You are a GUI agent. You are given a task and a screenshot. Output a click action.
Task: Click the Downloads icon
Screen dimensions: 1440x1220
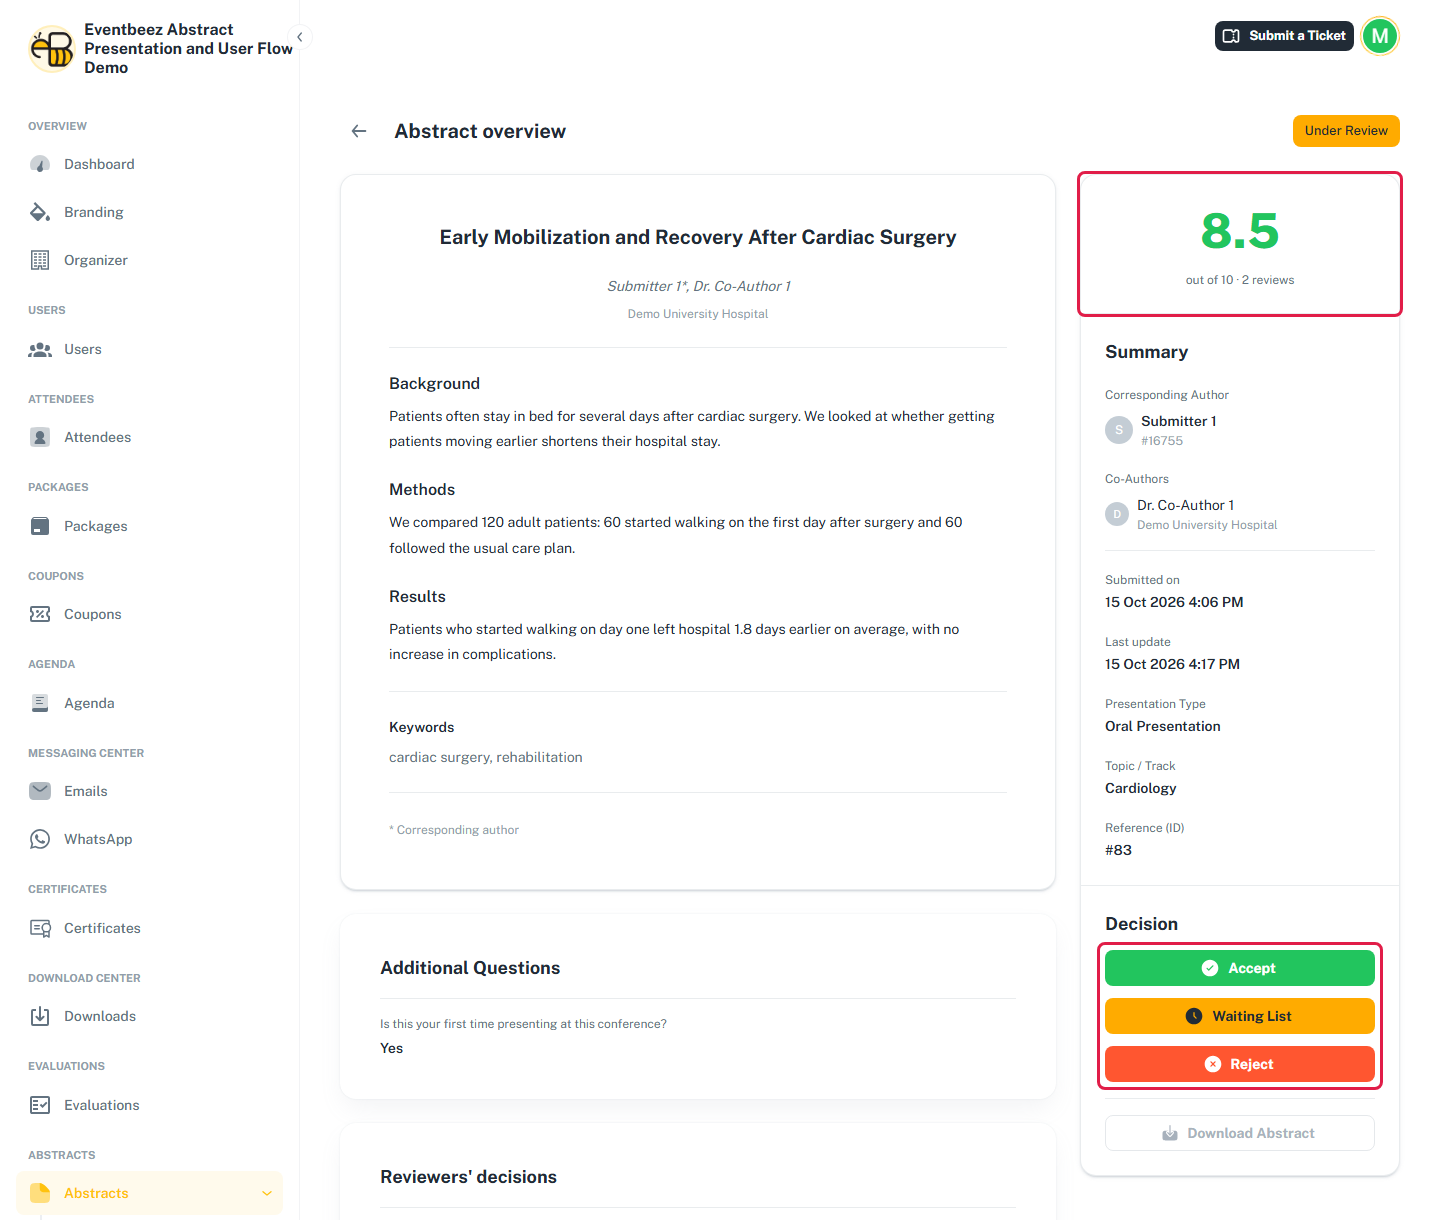(x=40, y=1016)
